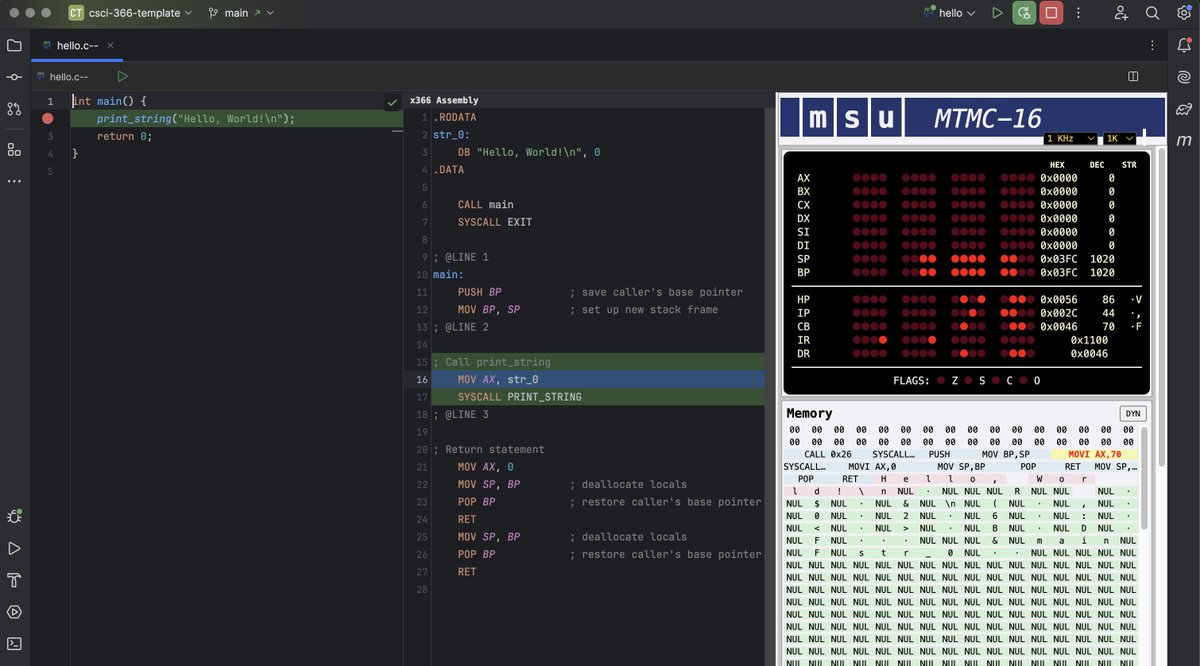Open the Terminal tool window

pos(14,644)
